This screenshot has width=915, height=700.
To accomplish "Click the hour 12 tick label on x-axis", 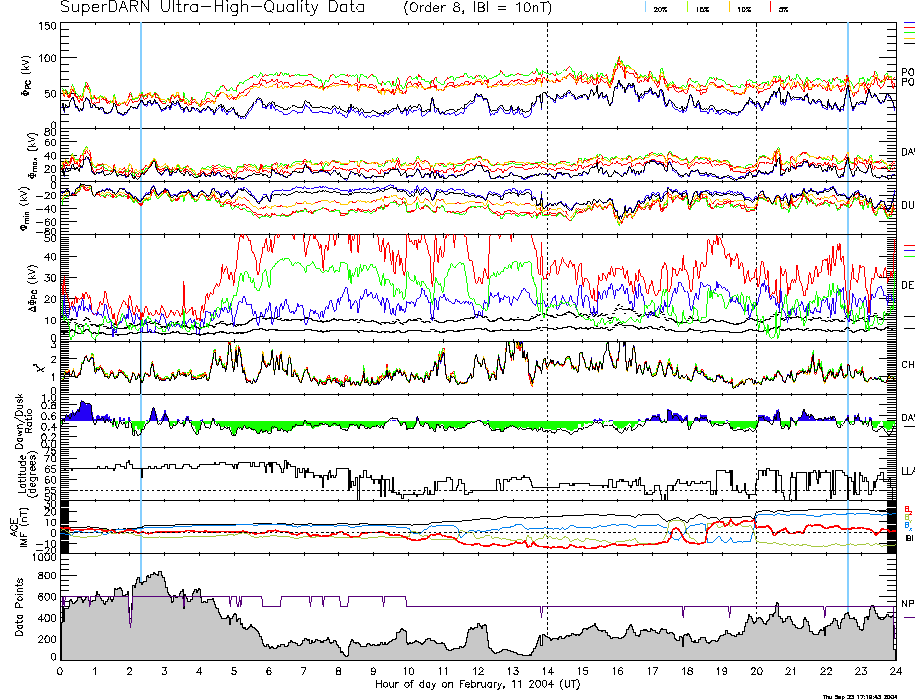I will 478,671.
